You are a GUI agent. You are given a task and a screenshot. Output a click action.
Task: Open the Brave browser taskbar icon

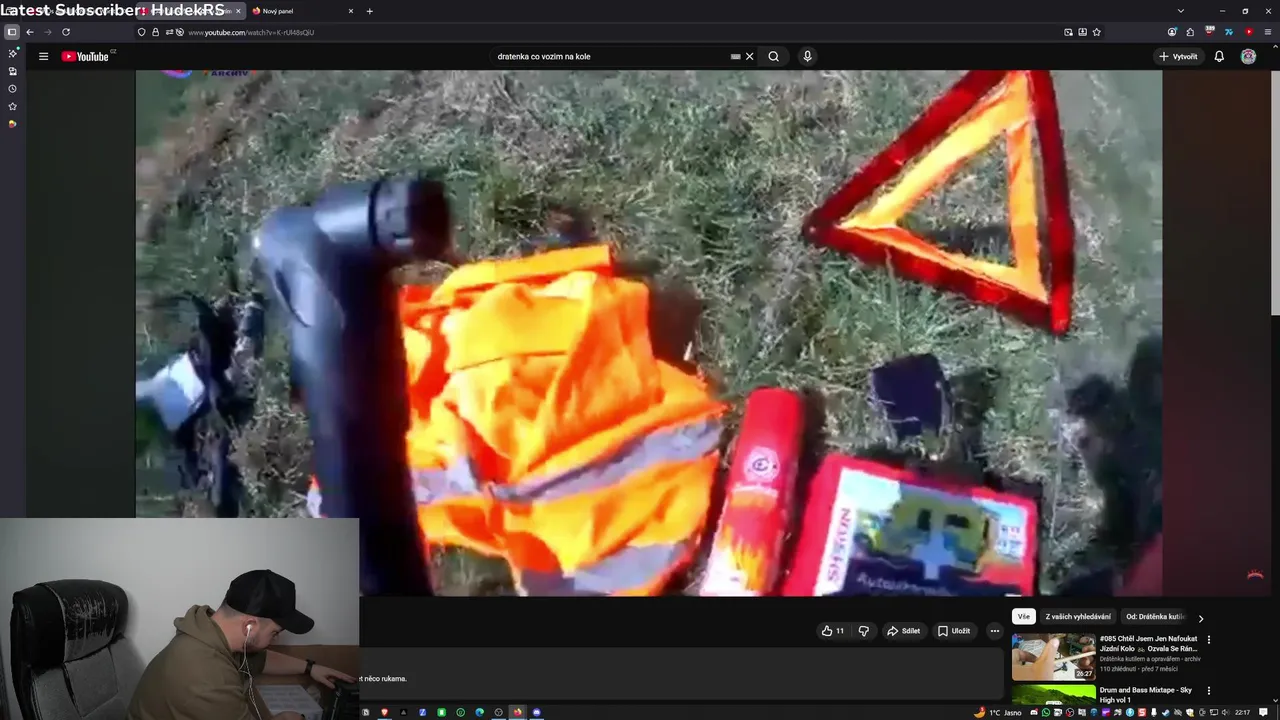tap(384, 712)
